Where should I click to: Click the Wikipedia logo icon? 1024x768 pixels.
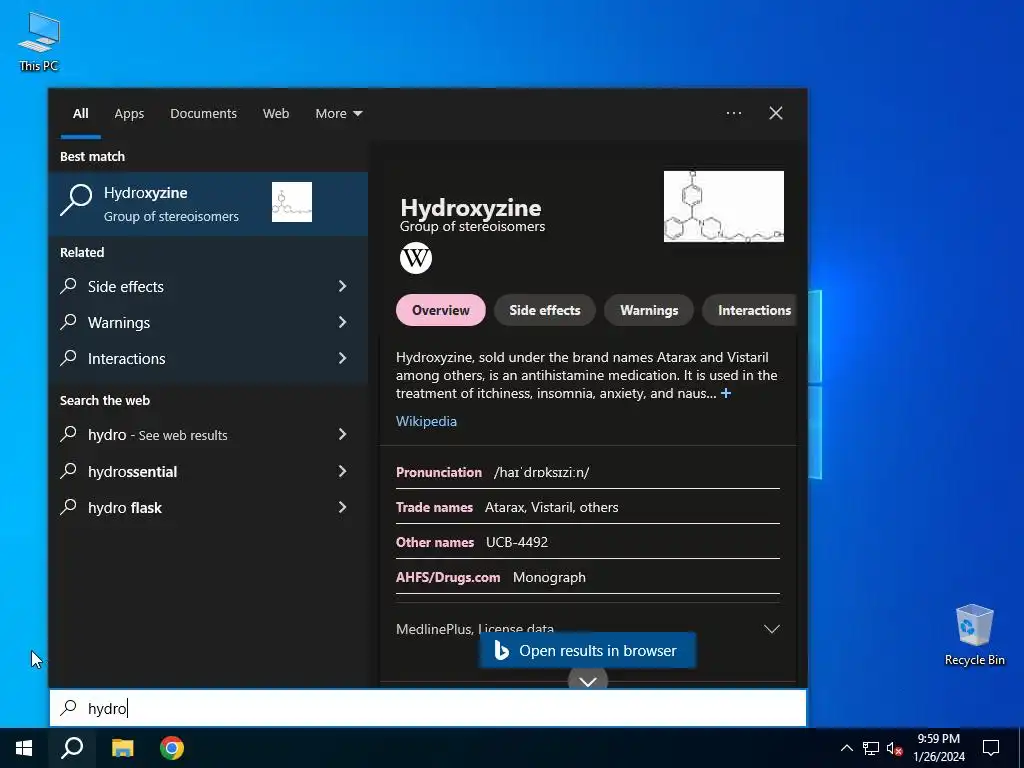pyautogui.click(x=416, y=258)
